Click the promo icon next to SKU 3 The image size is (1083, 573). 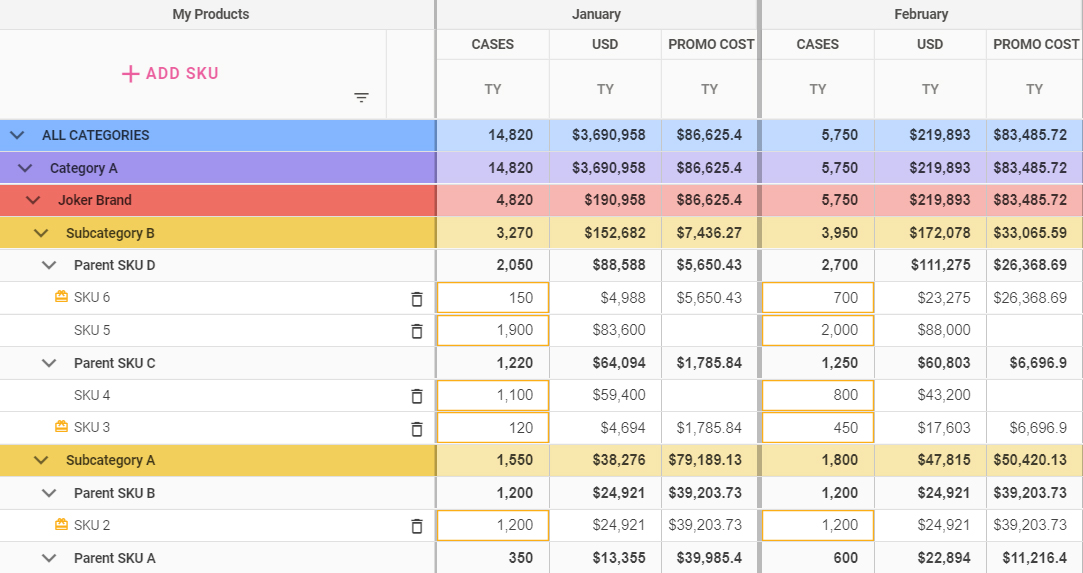61,427
